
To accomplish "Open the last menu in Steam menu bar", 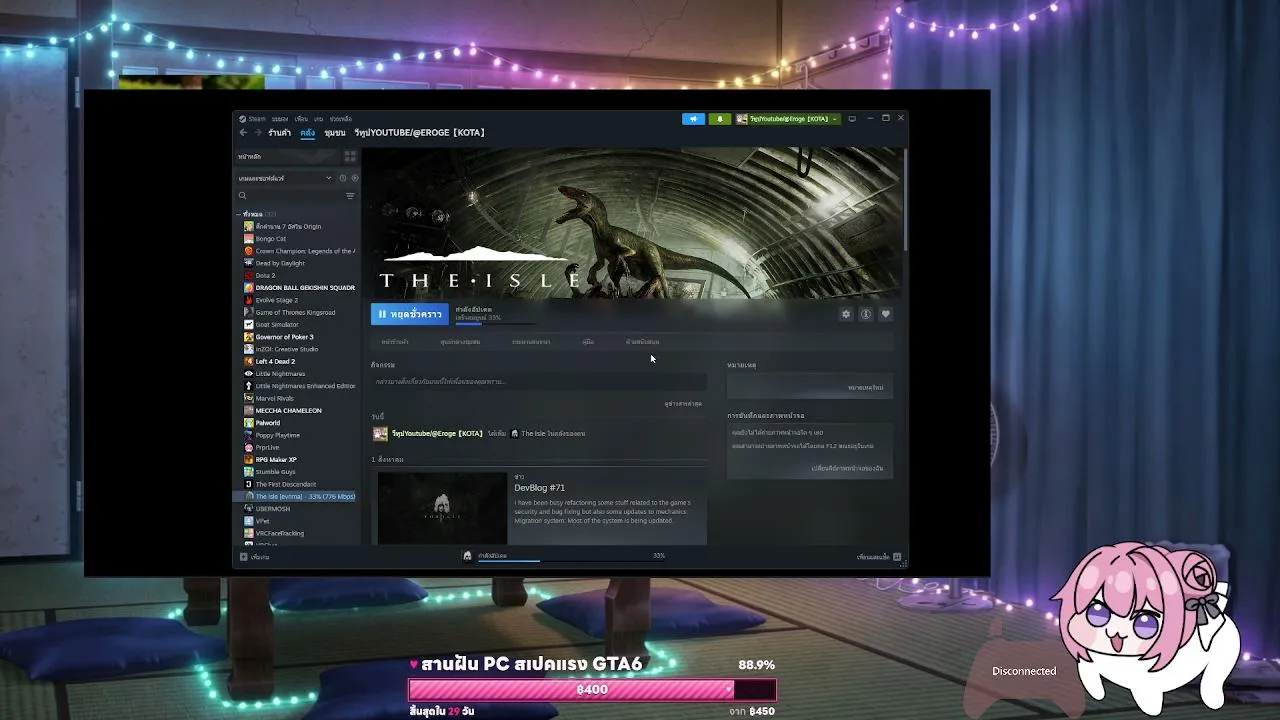I will click(340, 119).
